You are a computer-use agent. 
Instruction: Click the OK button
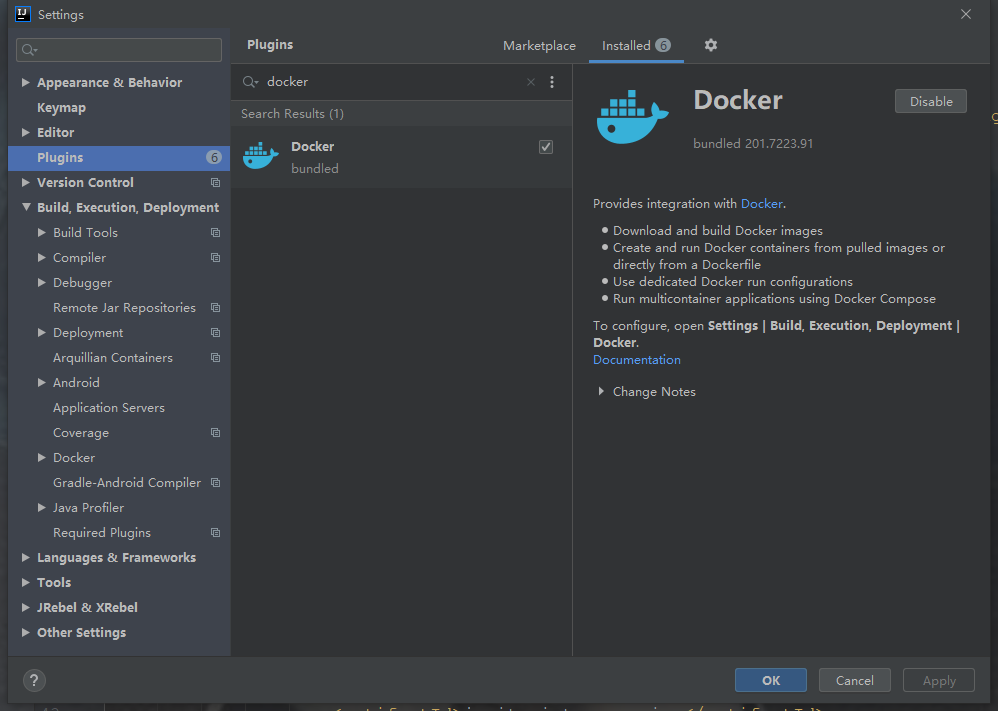(x=771, y=680)
